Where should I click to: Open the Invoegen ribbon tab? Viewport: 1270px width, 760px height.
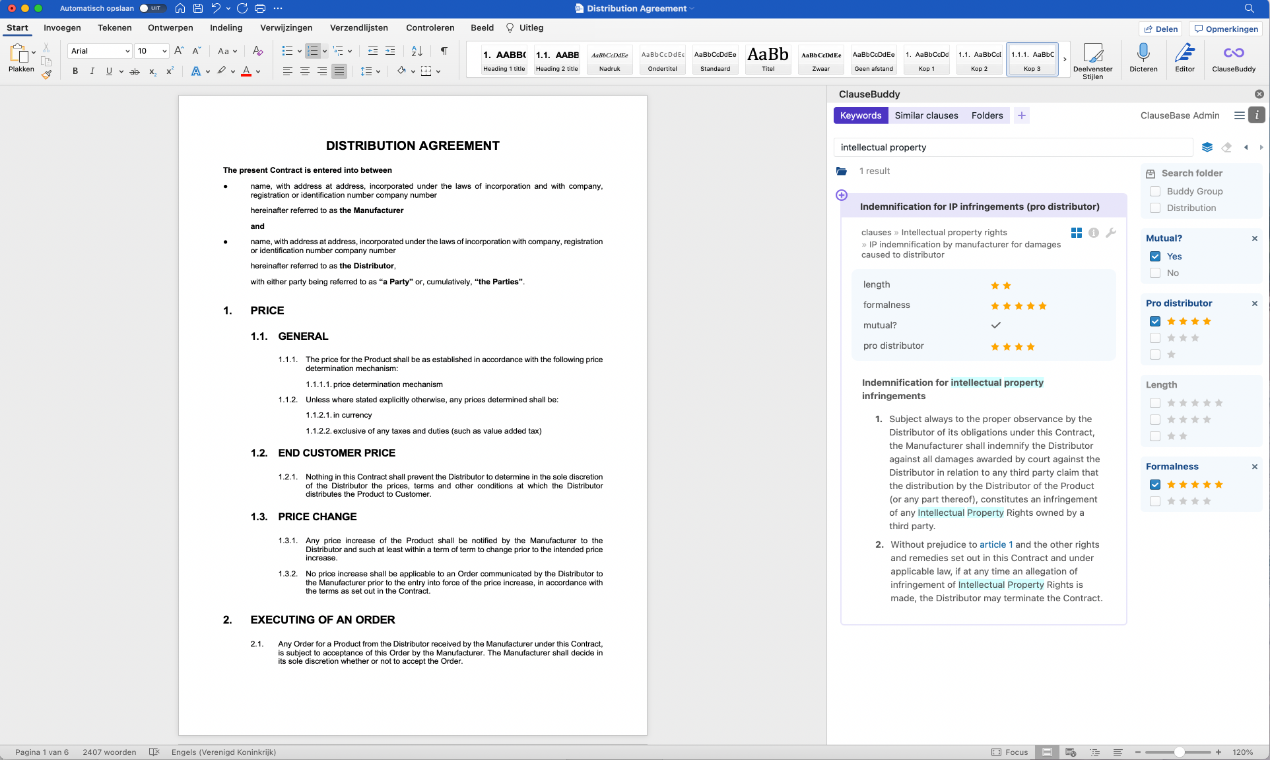[x=62, y=28]
